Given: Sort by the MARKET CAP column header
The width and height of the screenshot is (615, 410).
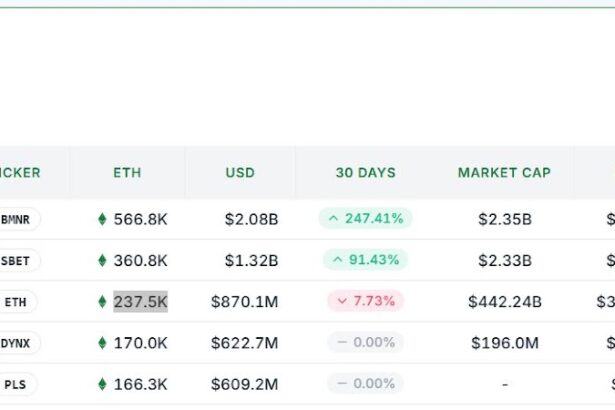Looking at the screenshot, I should 504,173.
